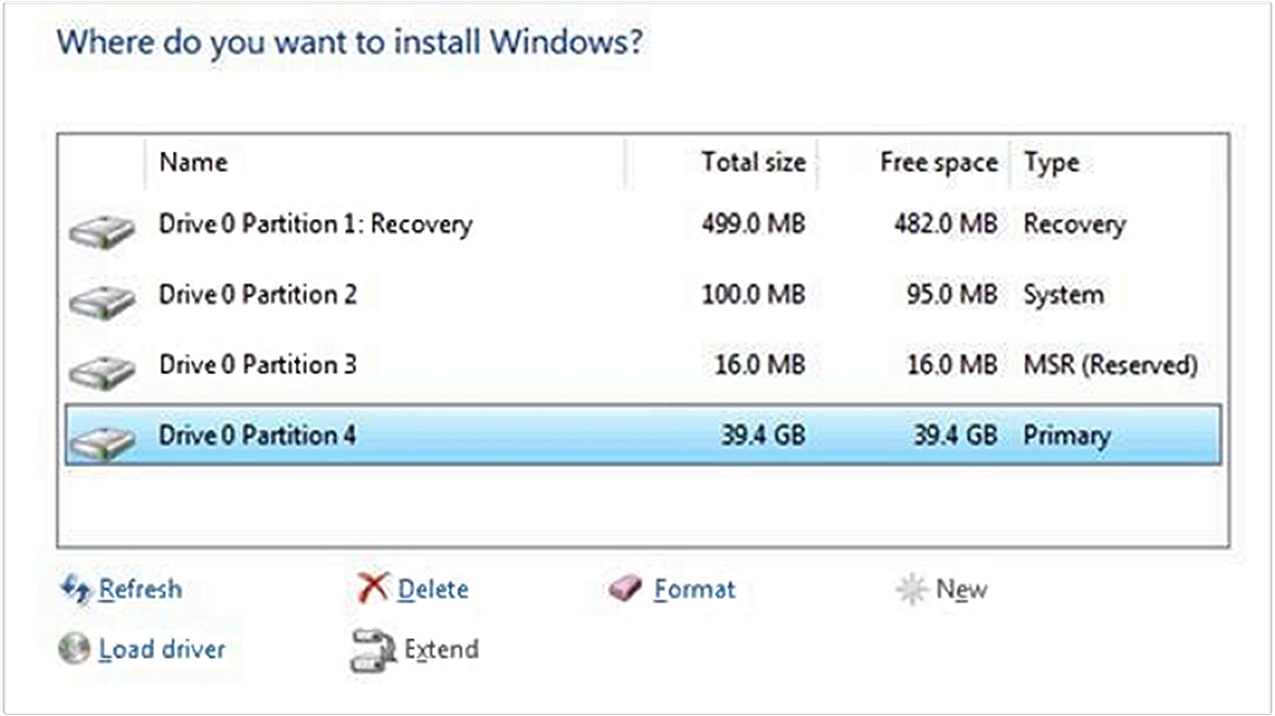
Task: Click the Refresh arrows icon
Action: point(74,589)
